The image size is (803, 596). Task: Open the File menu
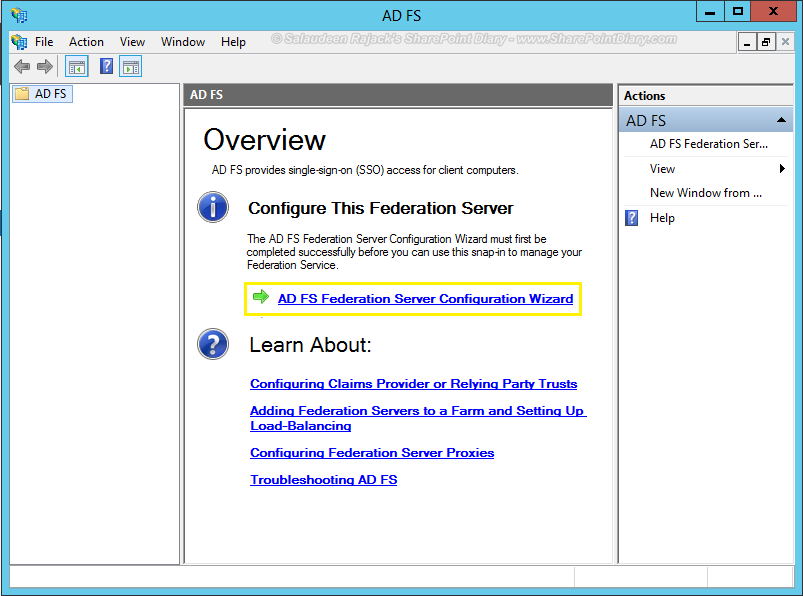click(44, 42)
